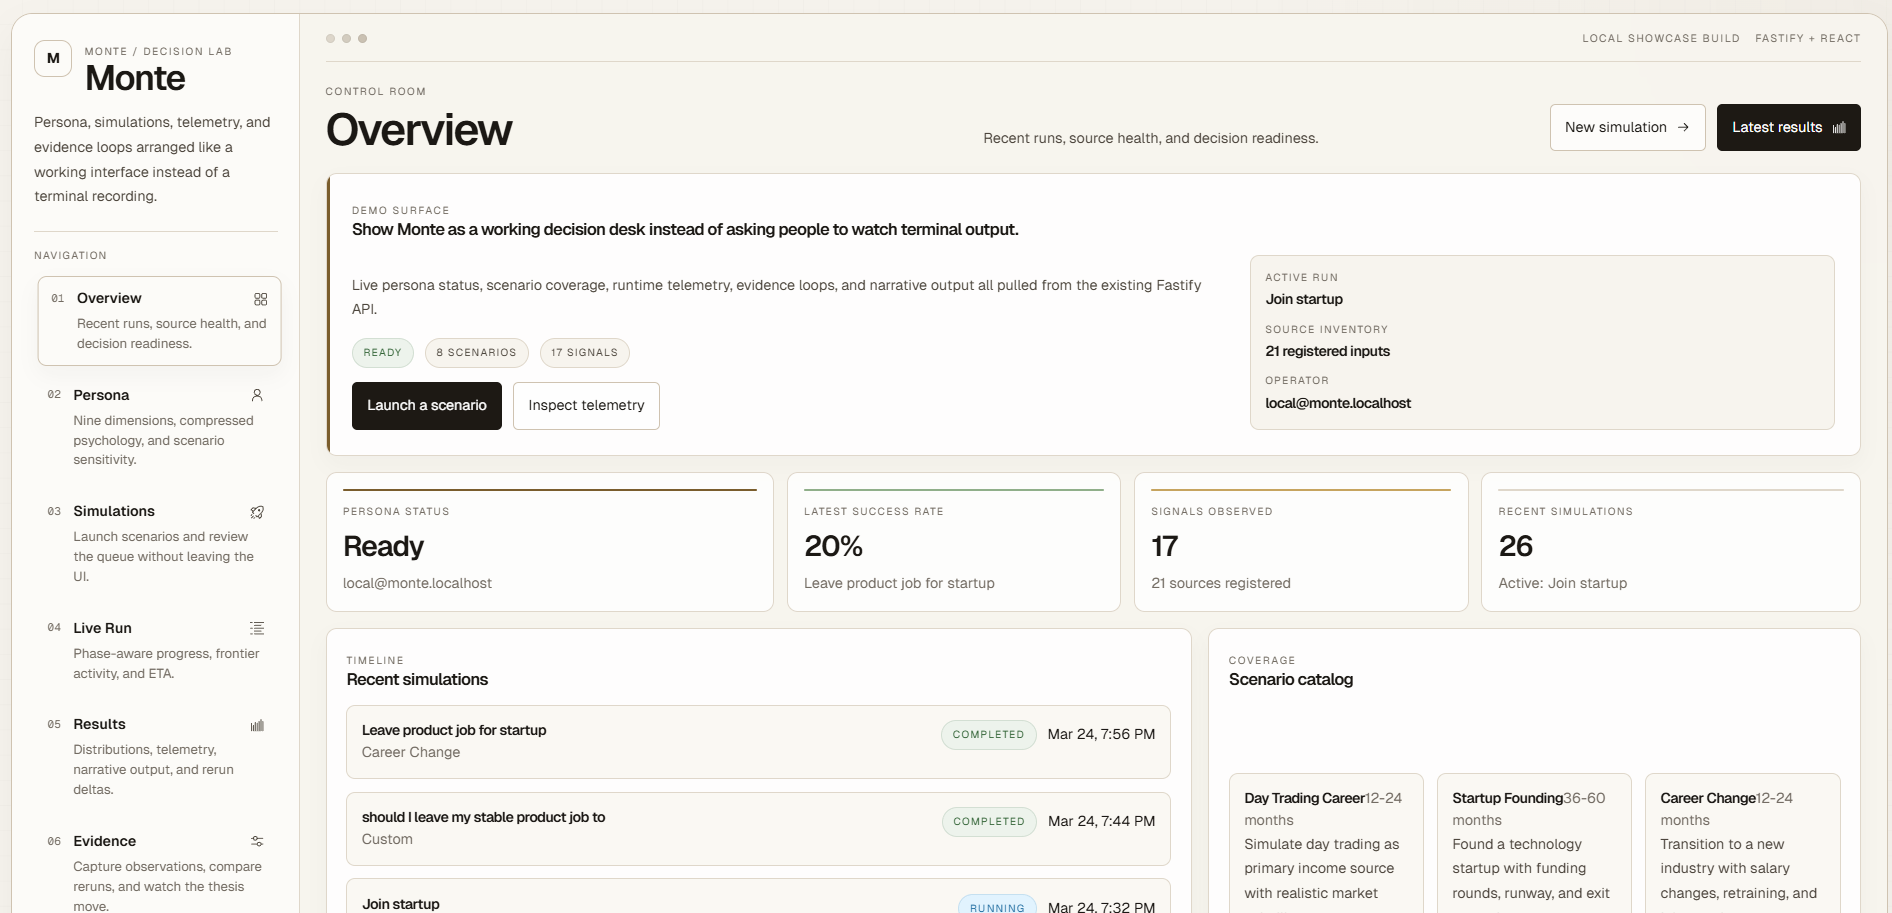
Task: Open 'should I leave my stable product job to' row
Action: pyautogui.click(x=758, y=829)
